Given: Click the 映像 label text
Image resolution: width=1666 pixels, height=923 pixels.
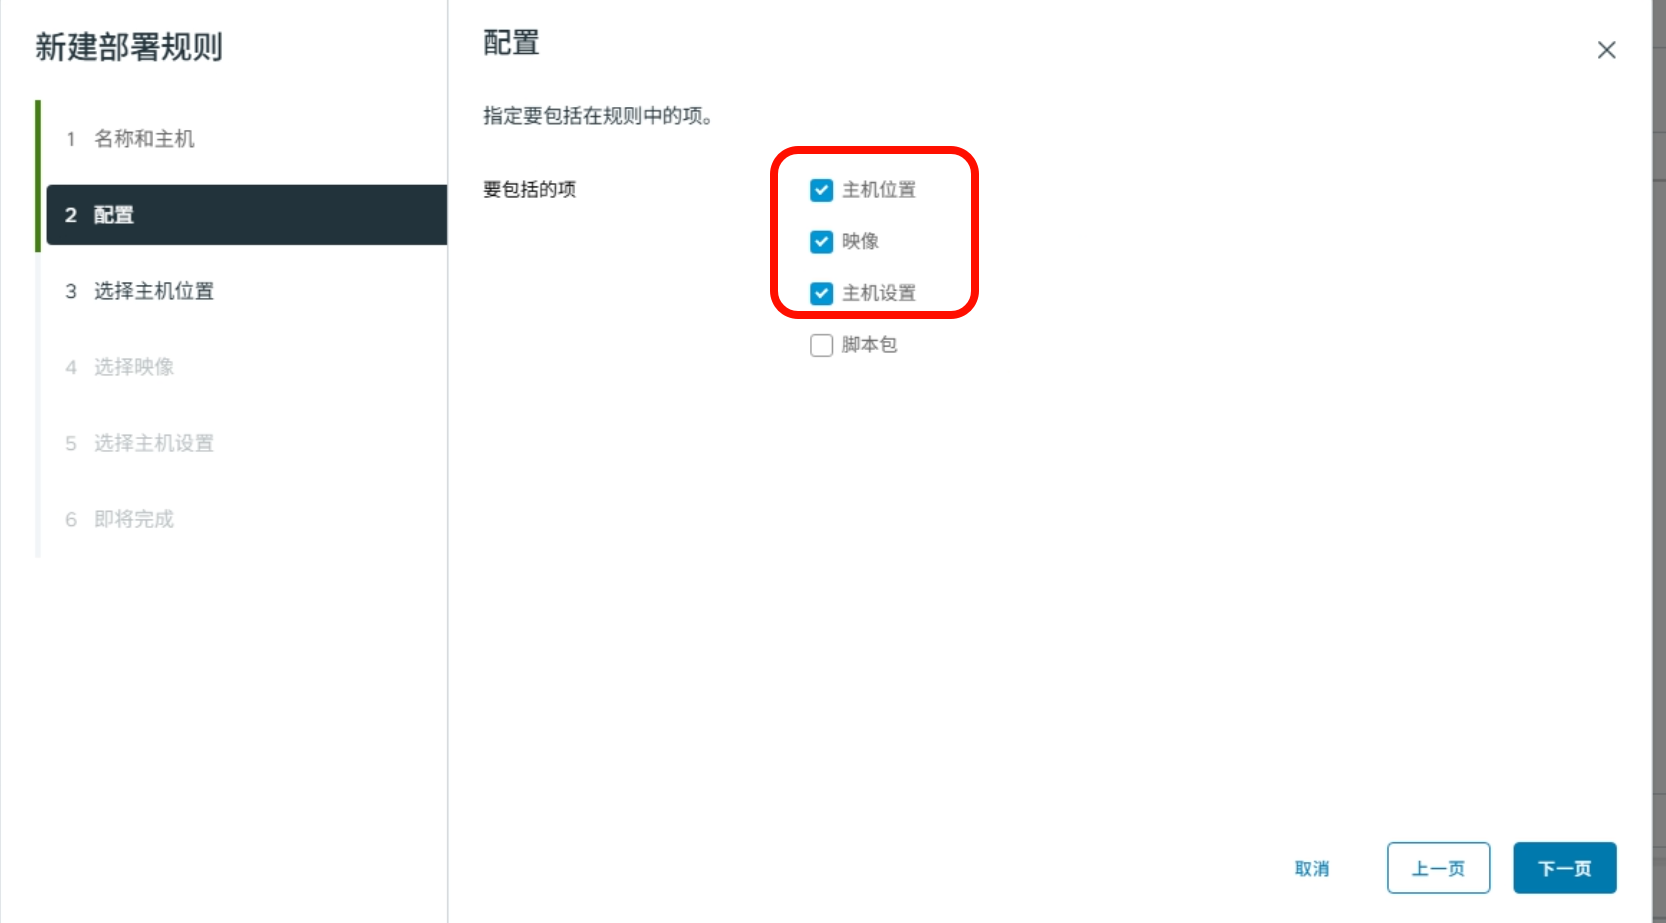Looking at the screenshot, I should [x=860, y=242].
